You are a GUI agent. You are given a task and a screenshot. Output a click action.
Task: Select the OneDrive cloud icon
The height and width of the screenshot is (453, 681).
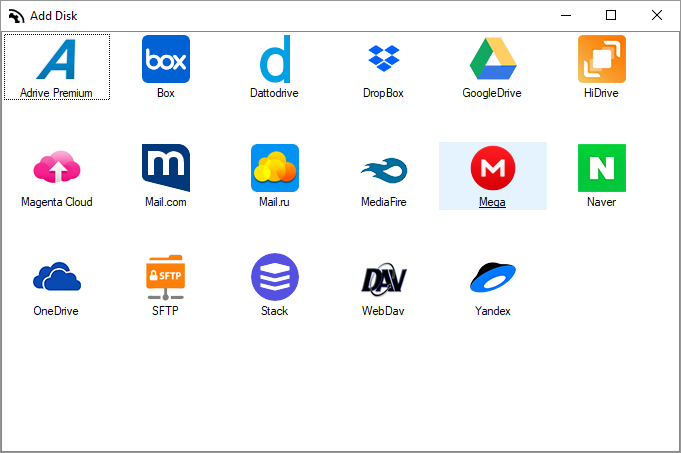(57, 276)
